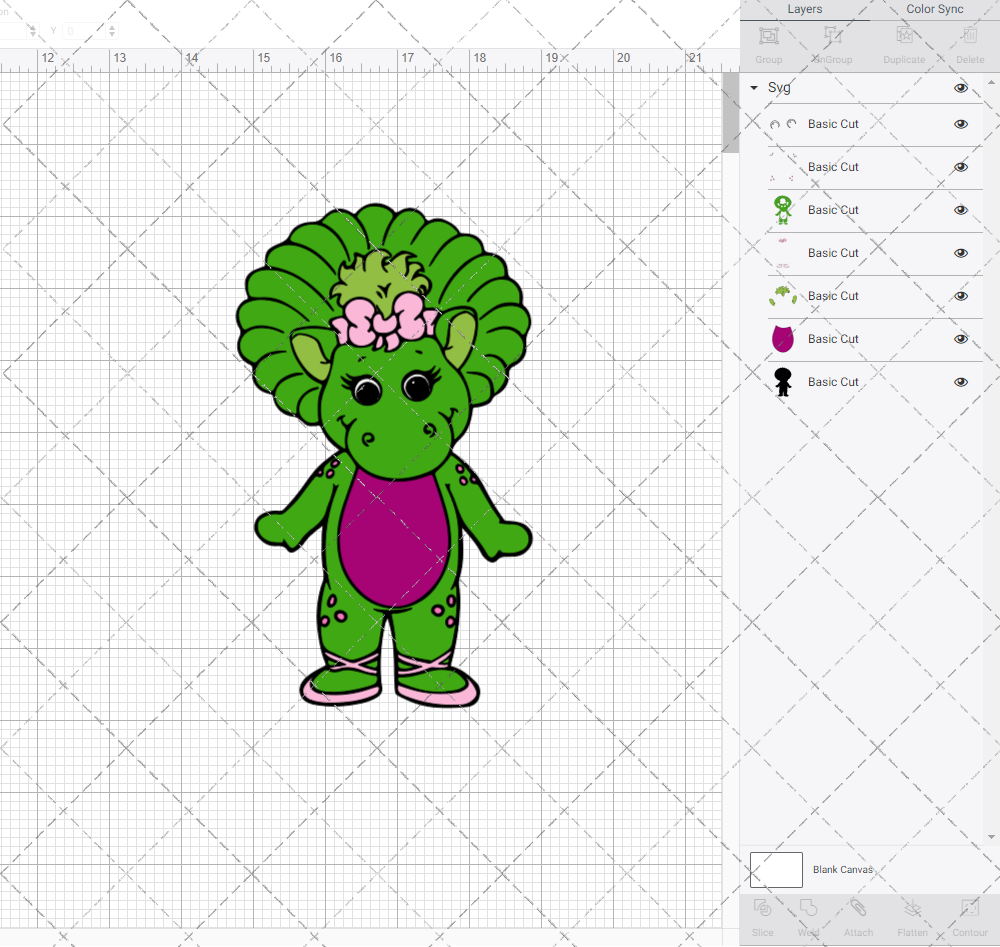Select the Flatten tool icon
This screenshot has width=1000, height=947.
click(x=913, y=907)
